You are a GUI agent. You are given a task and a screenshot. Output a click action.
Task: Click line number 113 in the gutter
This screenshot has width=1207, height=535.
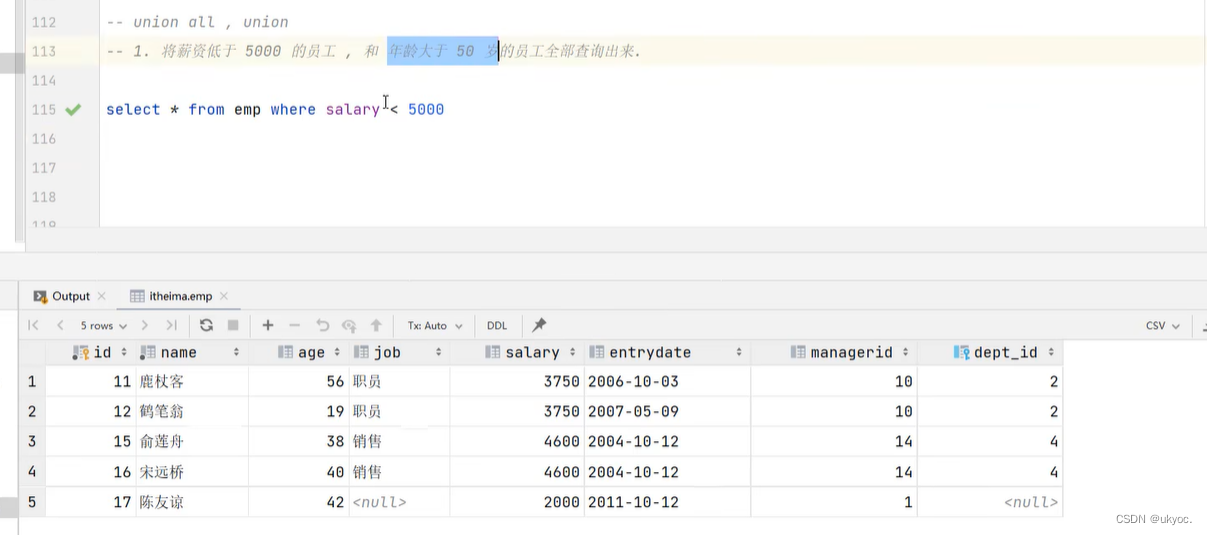(x=44, y=51)
